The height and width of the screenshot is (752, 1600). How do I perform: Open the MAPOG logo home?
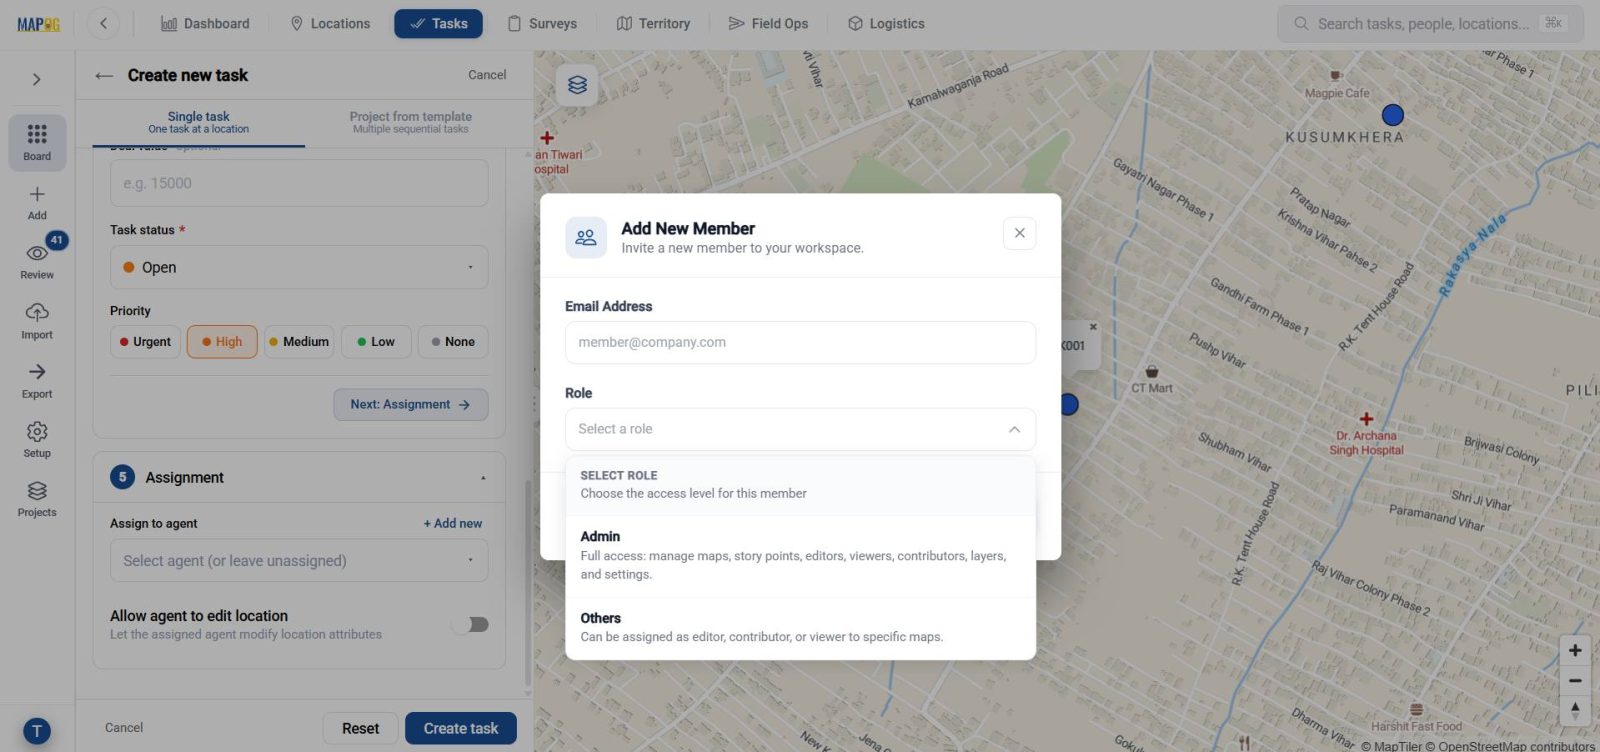click(x=38, y=24)
